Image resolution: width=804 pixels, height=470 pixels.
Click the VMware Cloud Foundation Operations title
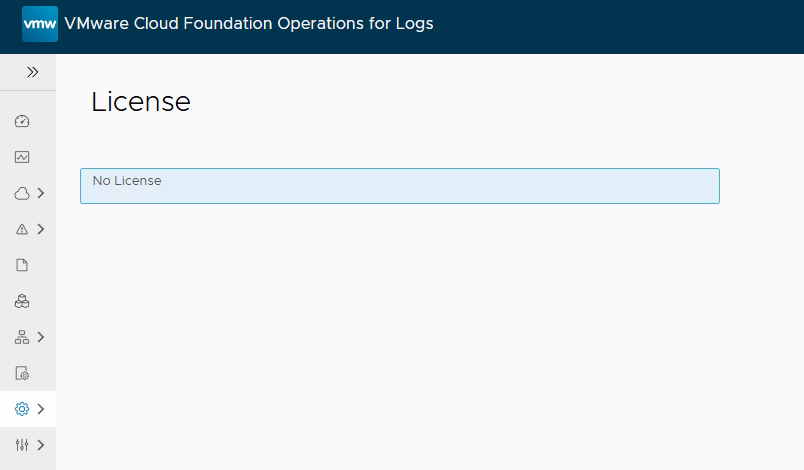pos(249,23)
